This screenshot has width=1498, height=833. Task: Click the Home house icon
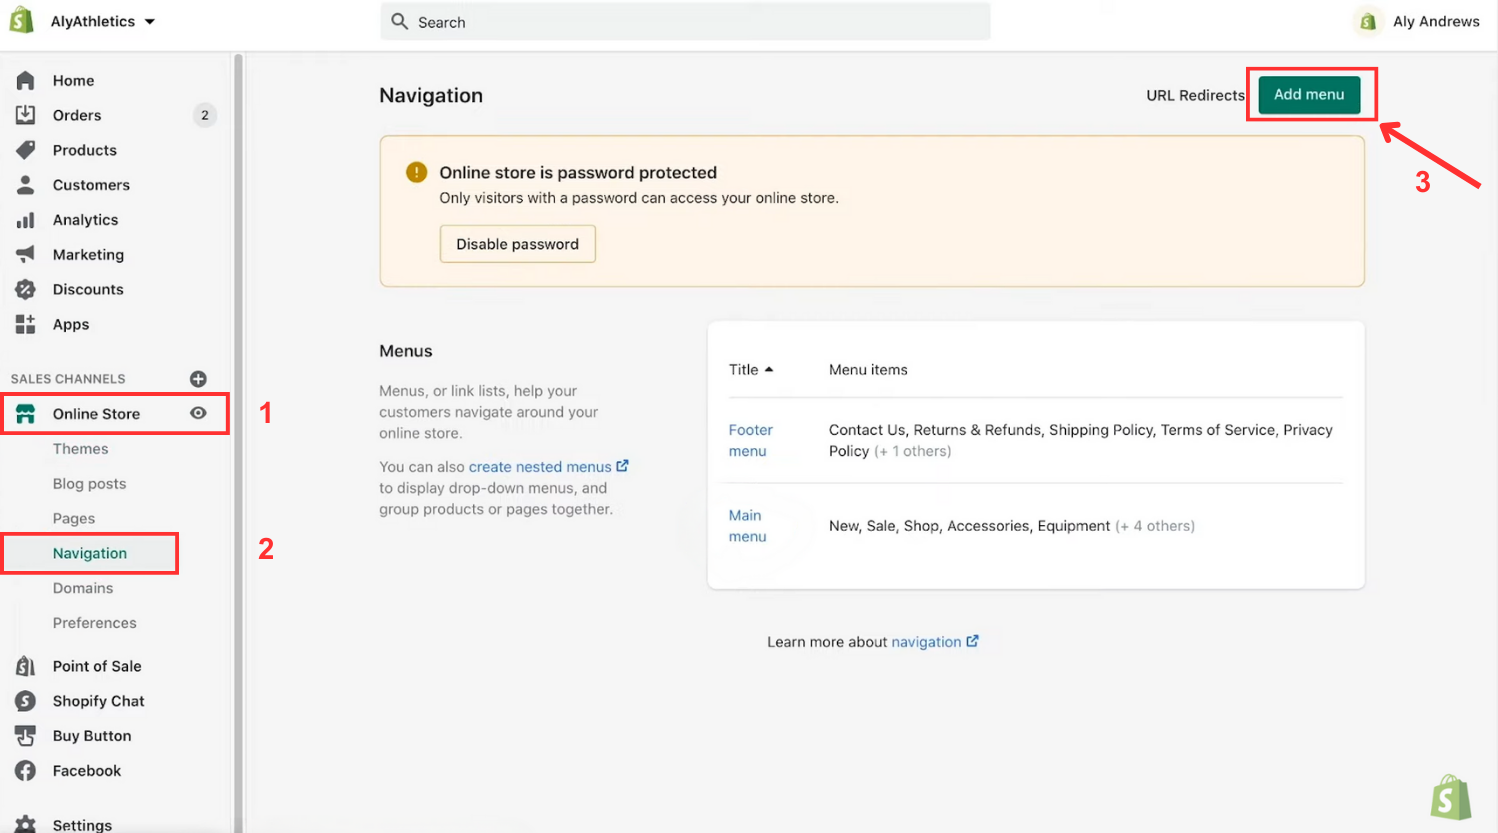pos(25,80)
